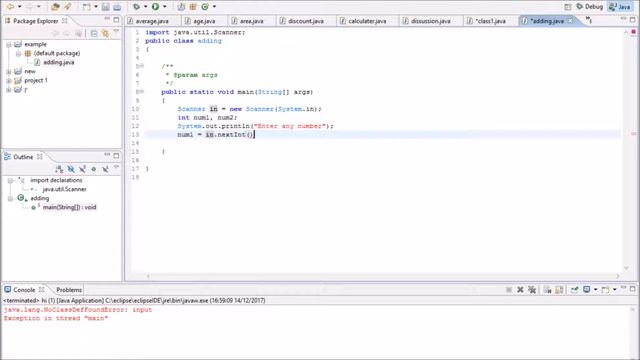Open the average.java editor tab
The image size is (640, 360).
152,21
